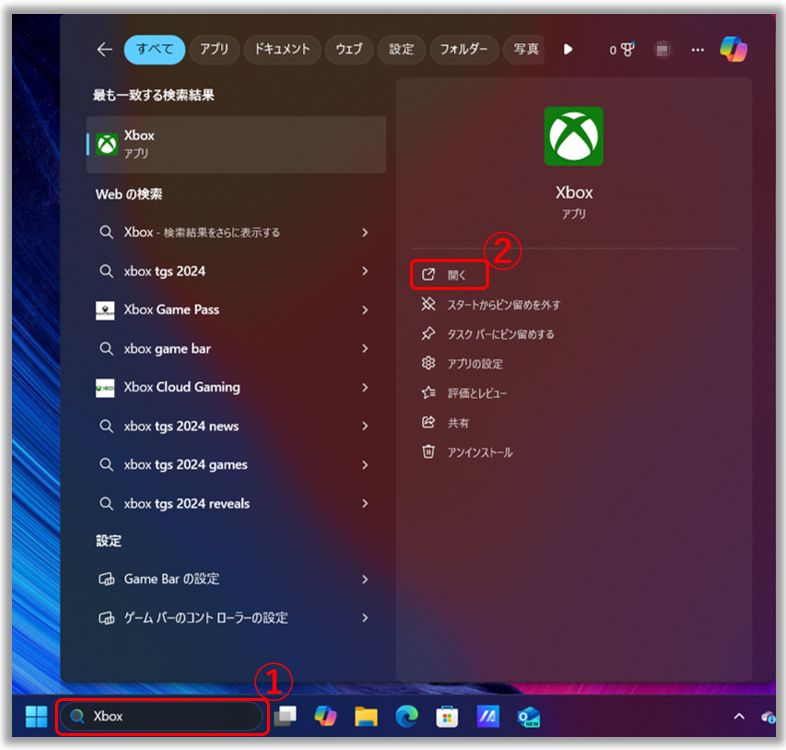The height and width of the screenshot is (750, 786).
Task: Show more filters with the play arrow
Action: pyautogui.click(x=568, y=49)
